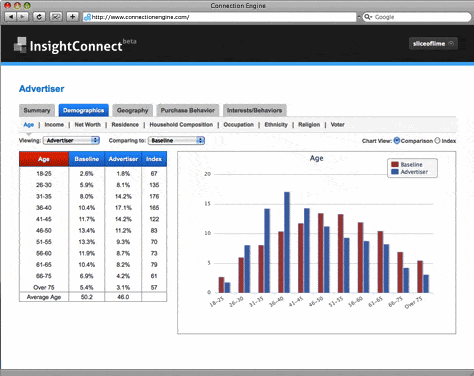The width and height of the screenshot is (474, 376).
Task: Open the Purchase Behavior tab
Action: 188,110
